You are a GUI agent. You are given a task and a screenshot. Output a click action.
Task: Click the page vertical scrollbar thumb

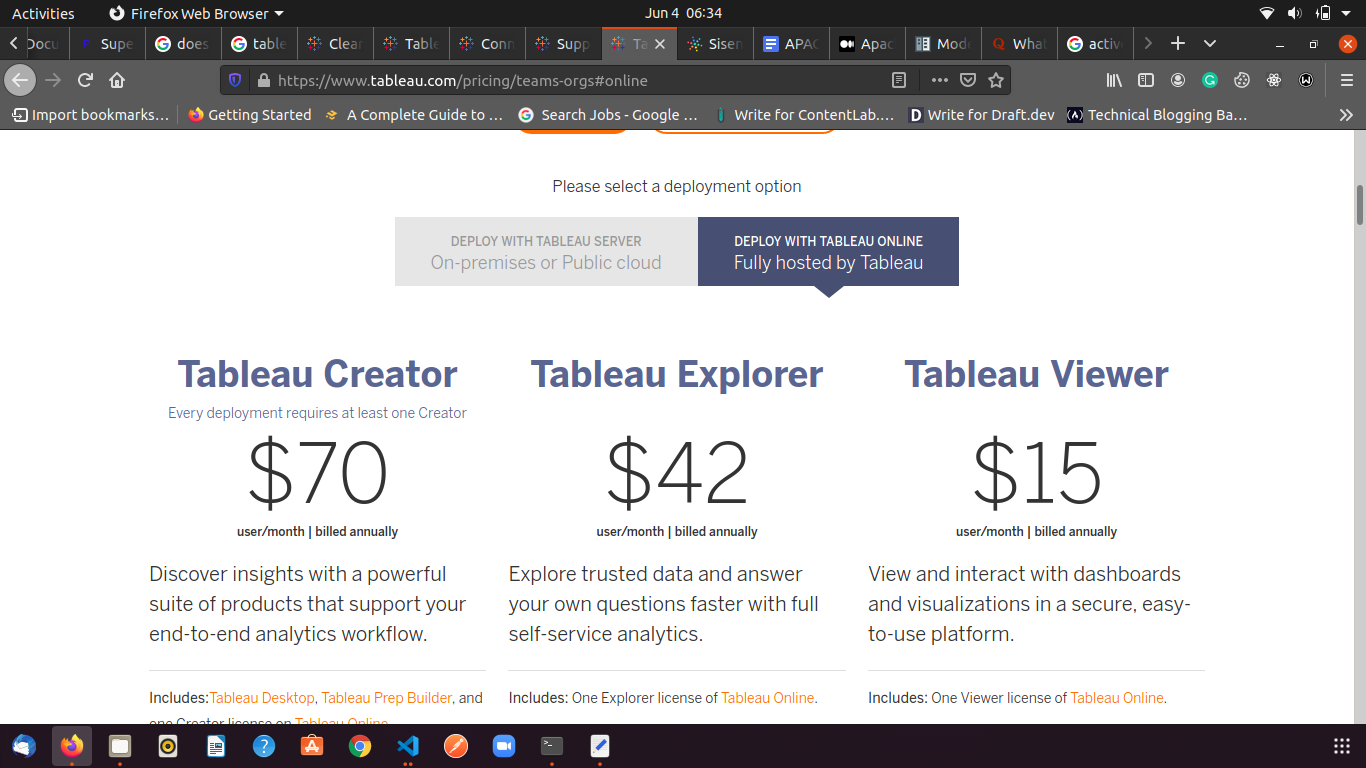(x=1360, y=205)
